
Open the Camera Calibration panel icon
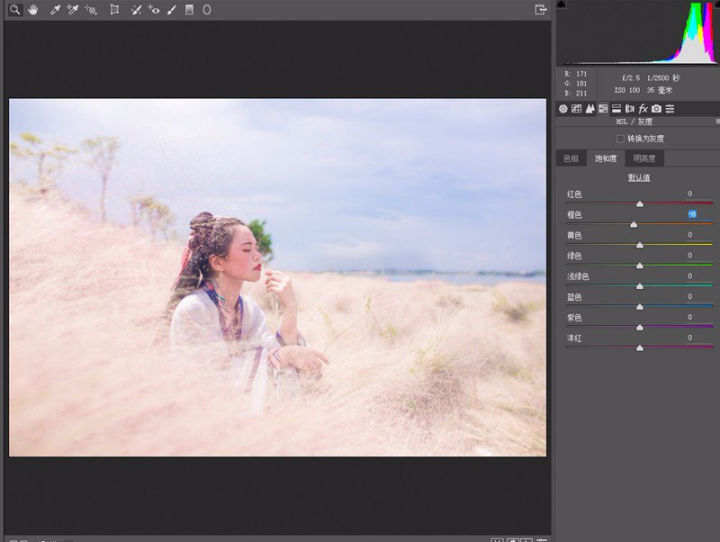656,108
